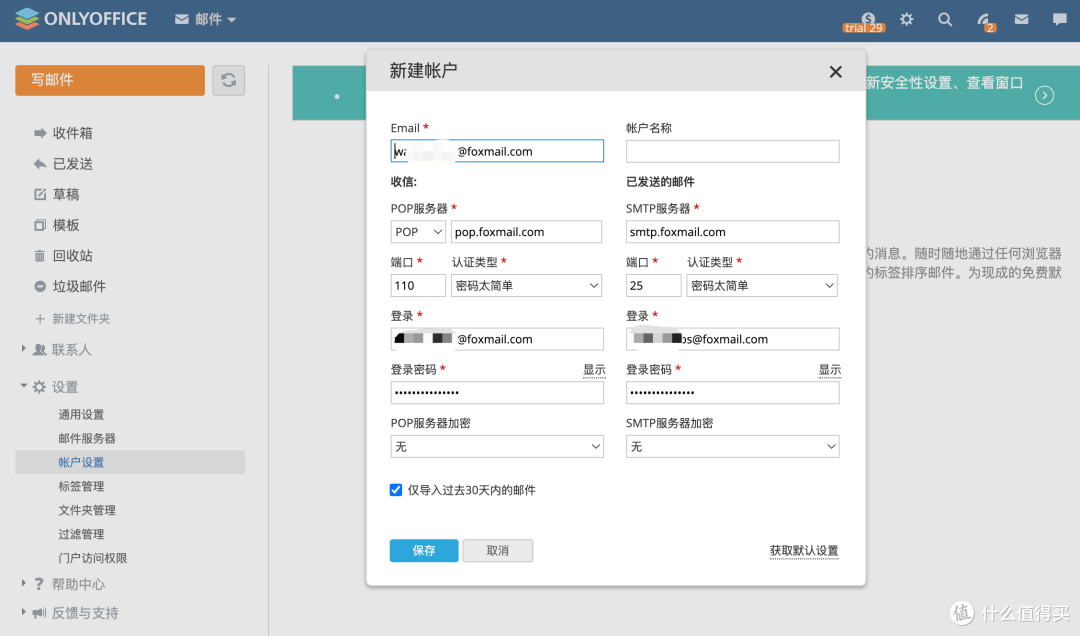Select 帐户设置 account settings
The height and width of the screenshot is (636, 1080).
[130, 462]
